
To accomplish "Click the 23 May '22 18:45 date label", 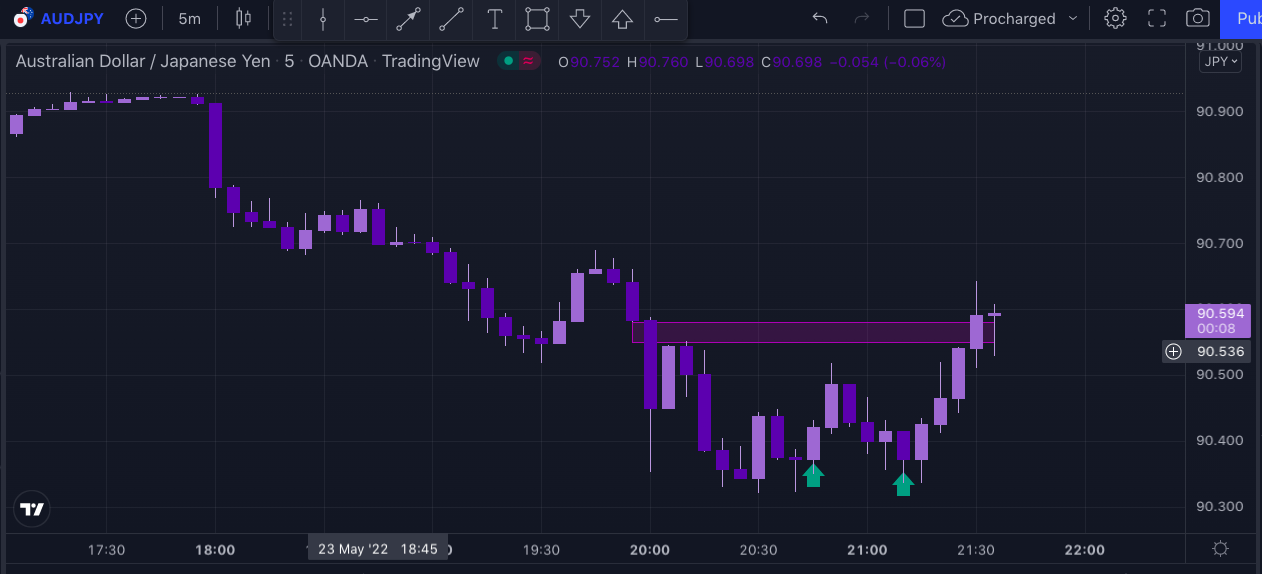I will pyautogui.click(x=377, y=548).
